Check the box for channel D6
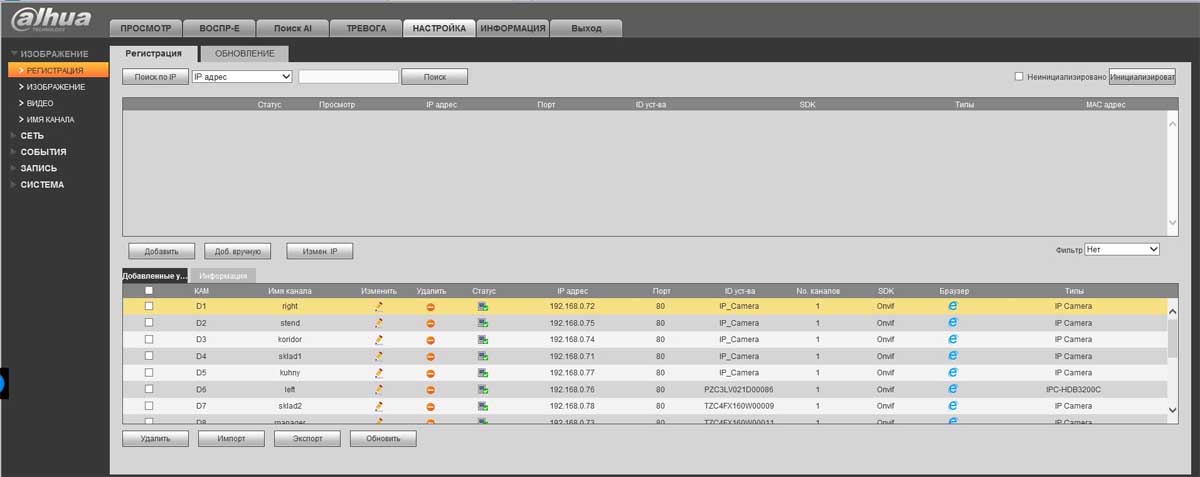 coord(149,389)
